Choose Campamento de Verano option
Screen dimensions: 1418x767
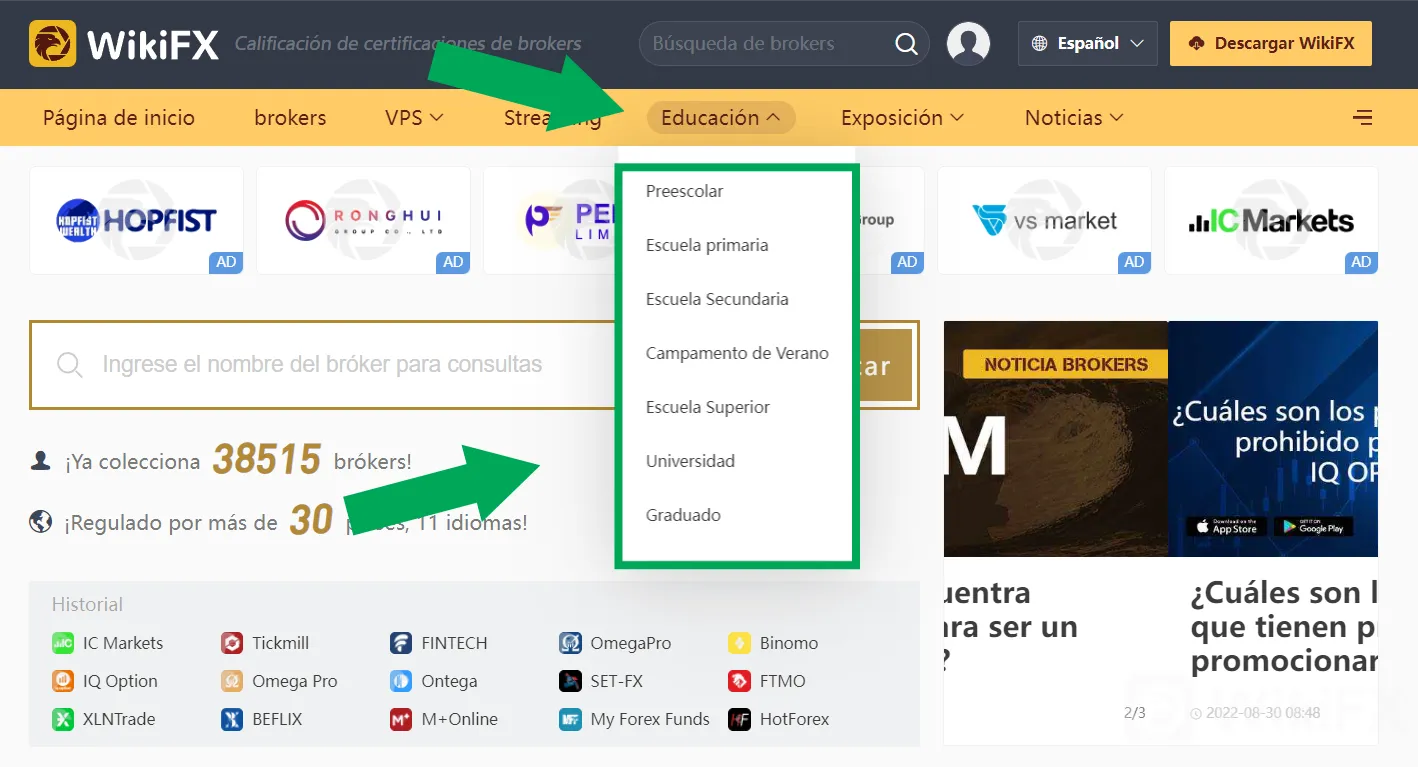coord(737,353)
